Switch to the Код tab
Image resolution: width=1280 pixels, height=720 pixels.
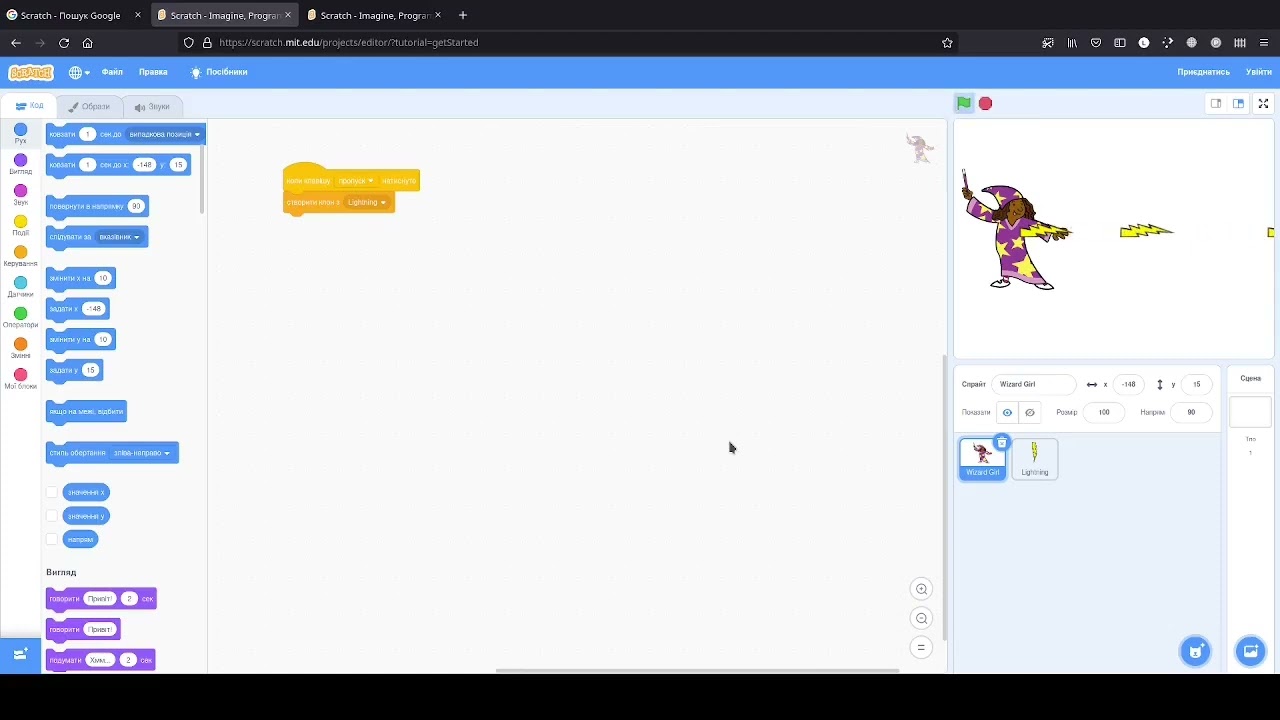29,106
